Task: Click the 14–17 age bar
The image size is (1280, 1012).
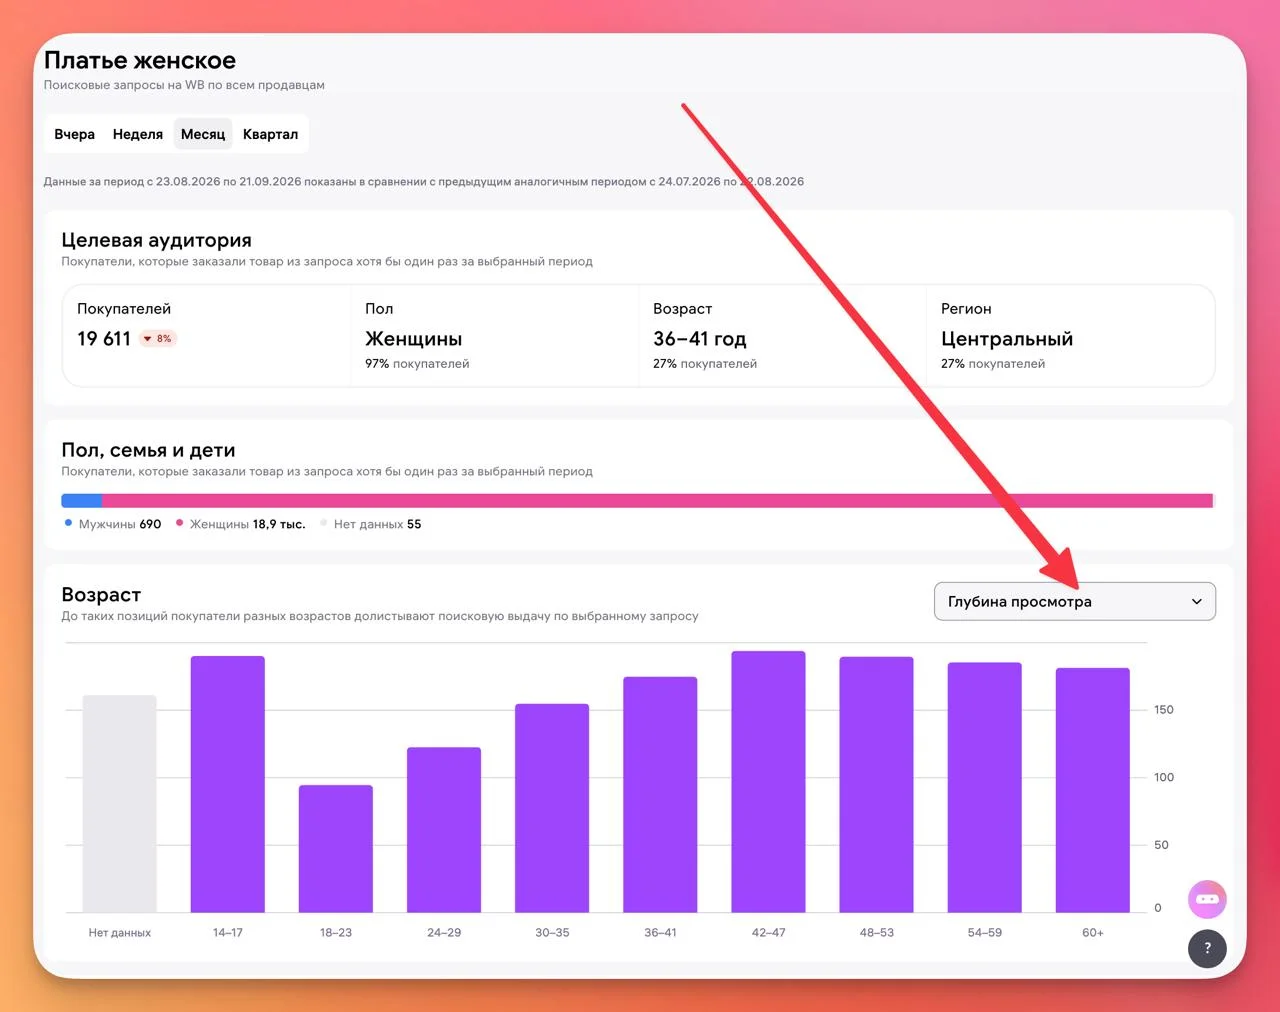Action: pos(228,784)
